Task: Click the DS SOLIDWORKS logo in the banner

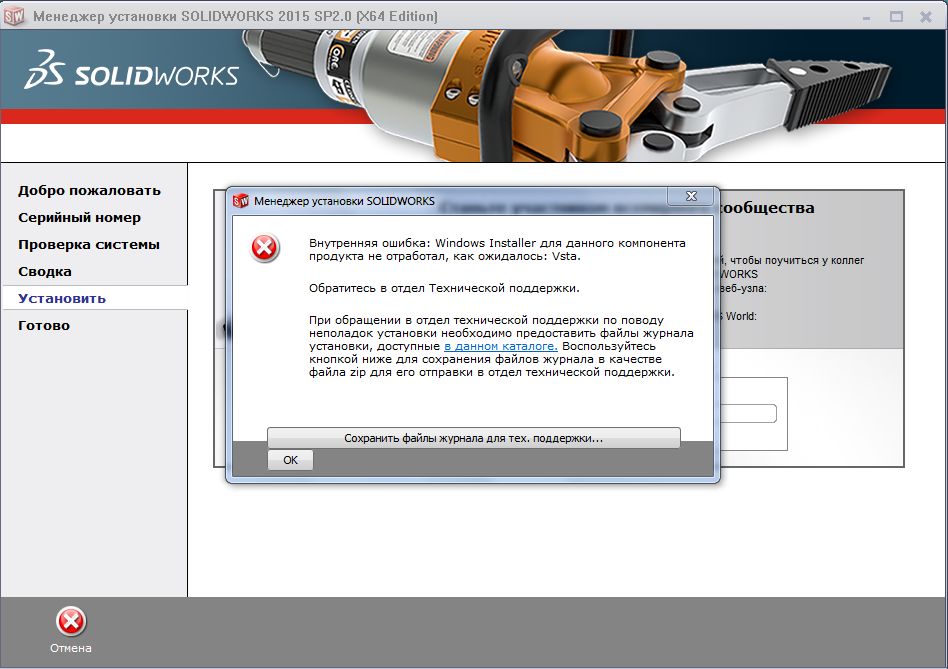Action: click(133, 76)
